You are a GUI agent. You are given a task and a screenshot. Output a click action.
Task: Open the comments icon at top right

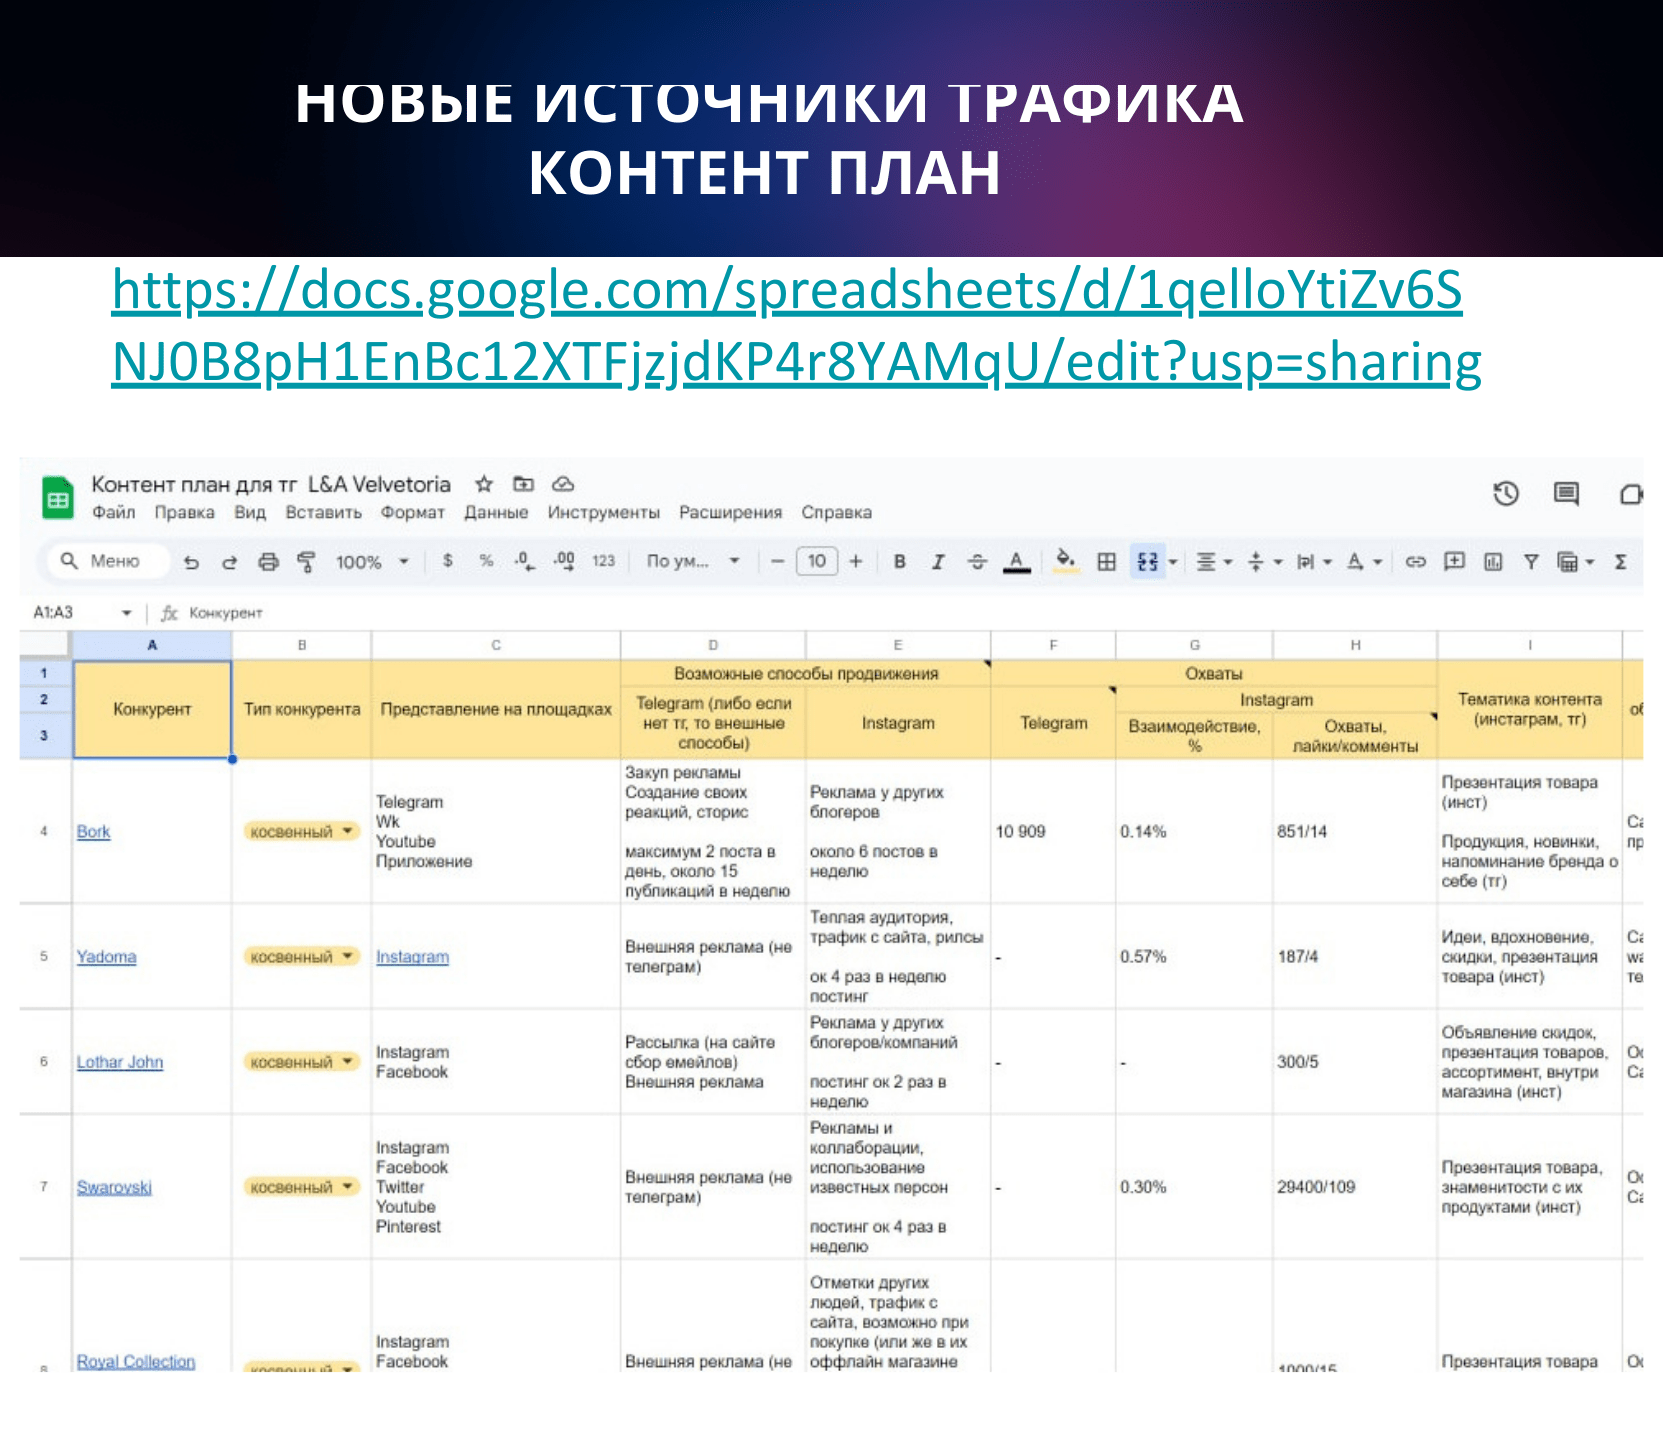pyautogui.click(x=1565, y=493)
